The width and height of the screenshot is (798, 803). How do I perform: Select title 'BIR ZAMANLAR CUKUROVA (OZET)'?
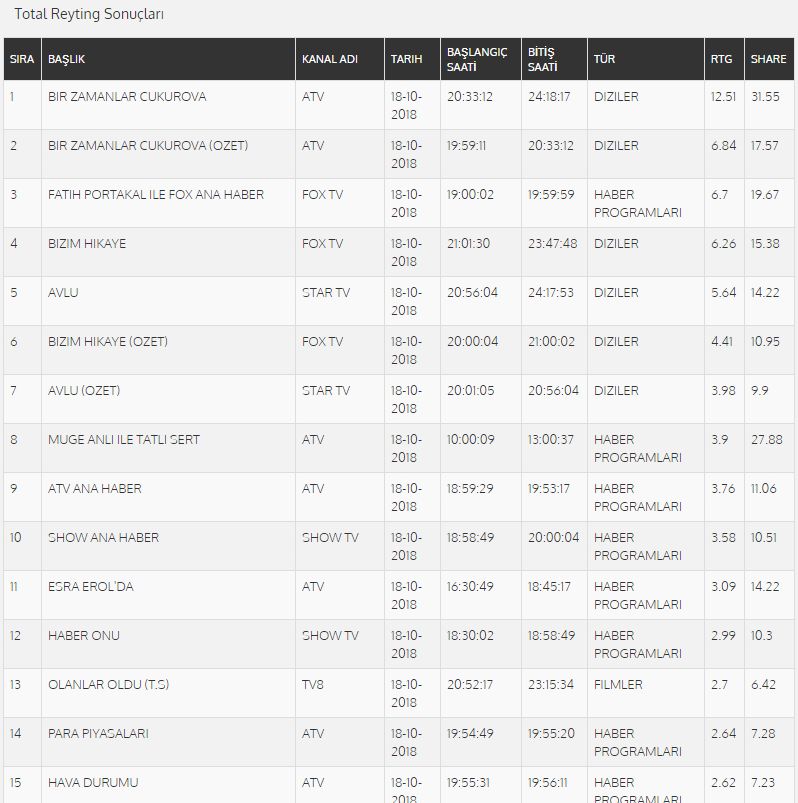tap(148, 145)
